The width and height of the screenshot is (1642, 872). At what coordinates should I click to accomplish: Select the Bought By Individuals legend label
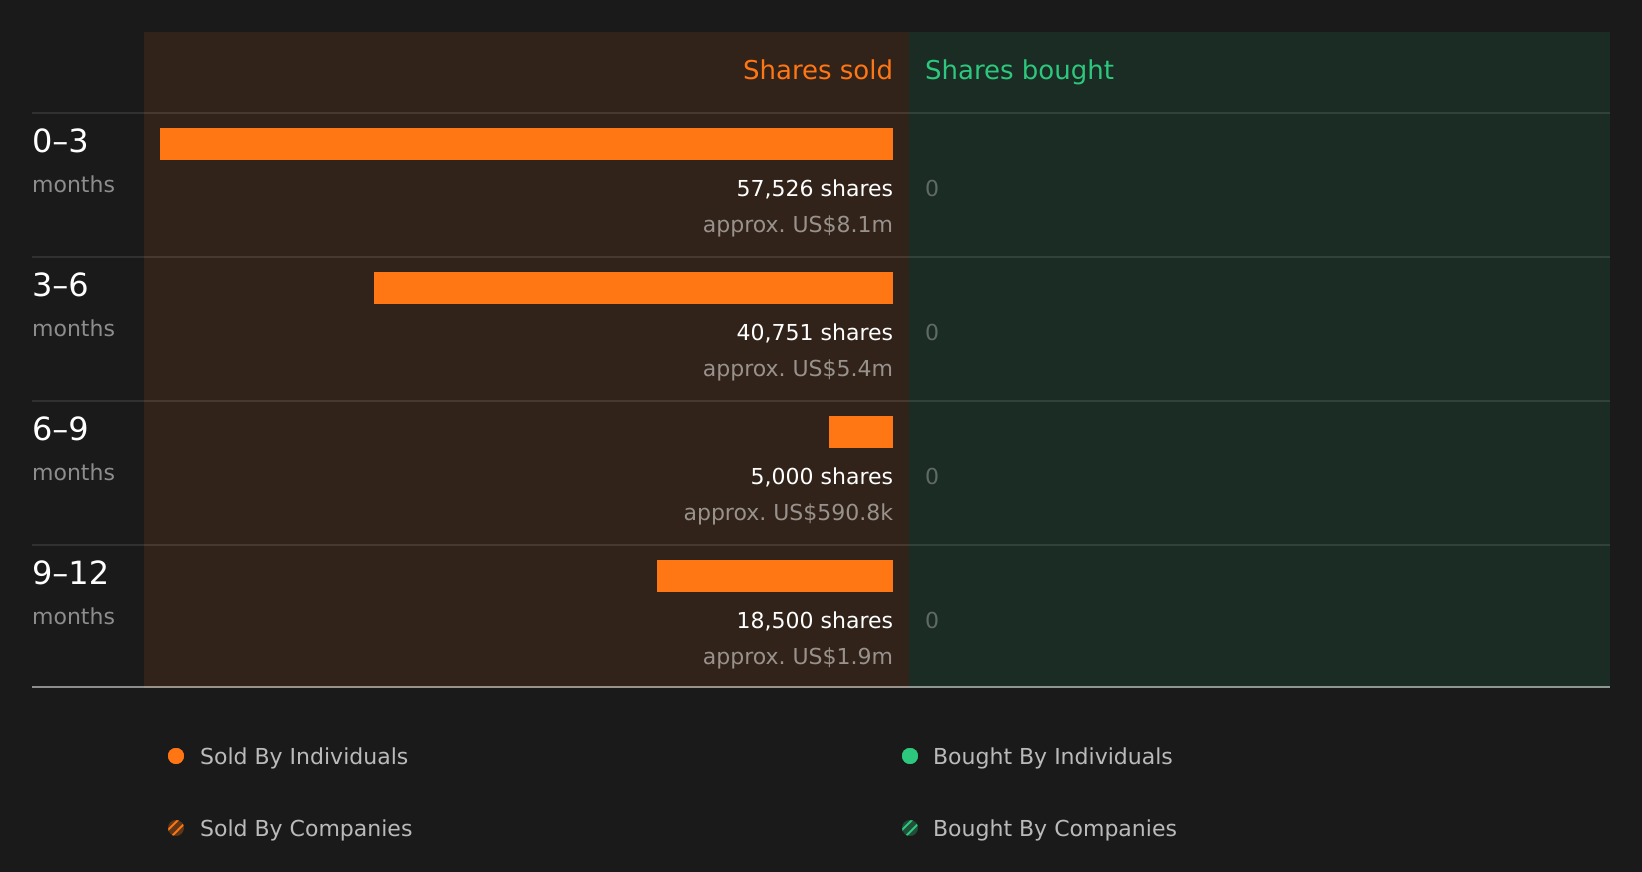[x=1053, y=757]
